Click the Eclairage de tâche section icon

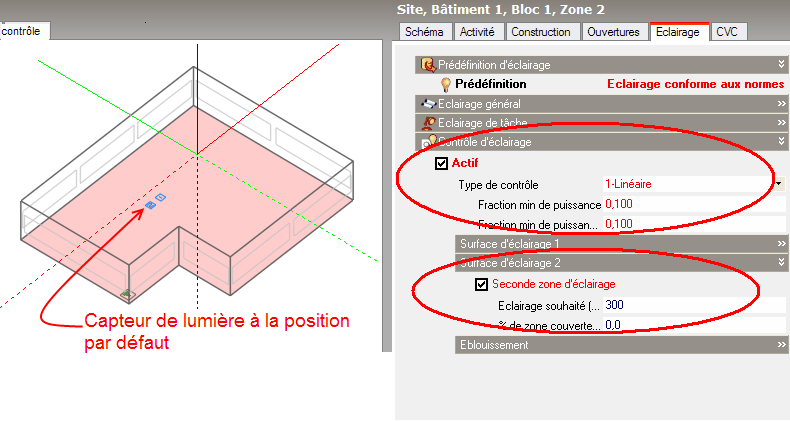427,123
